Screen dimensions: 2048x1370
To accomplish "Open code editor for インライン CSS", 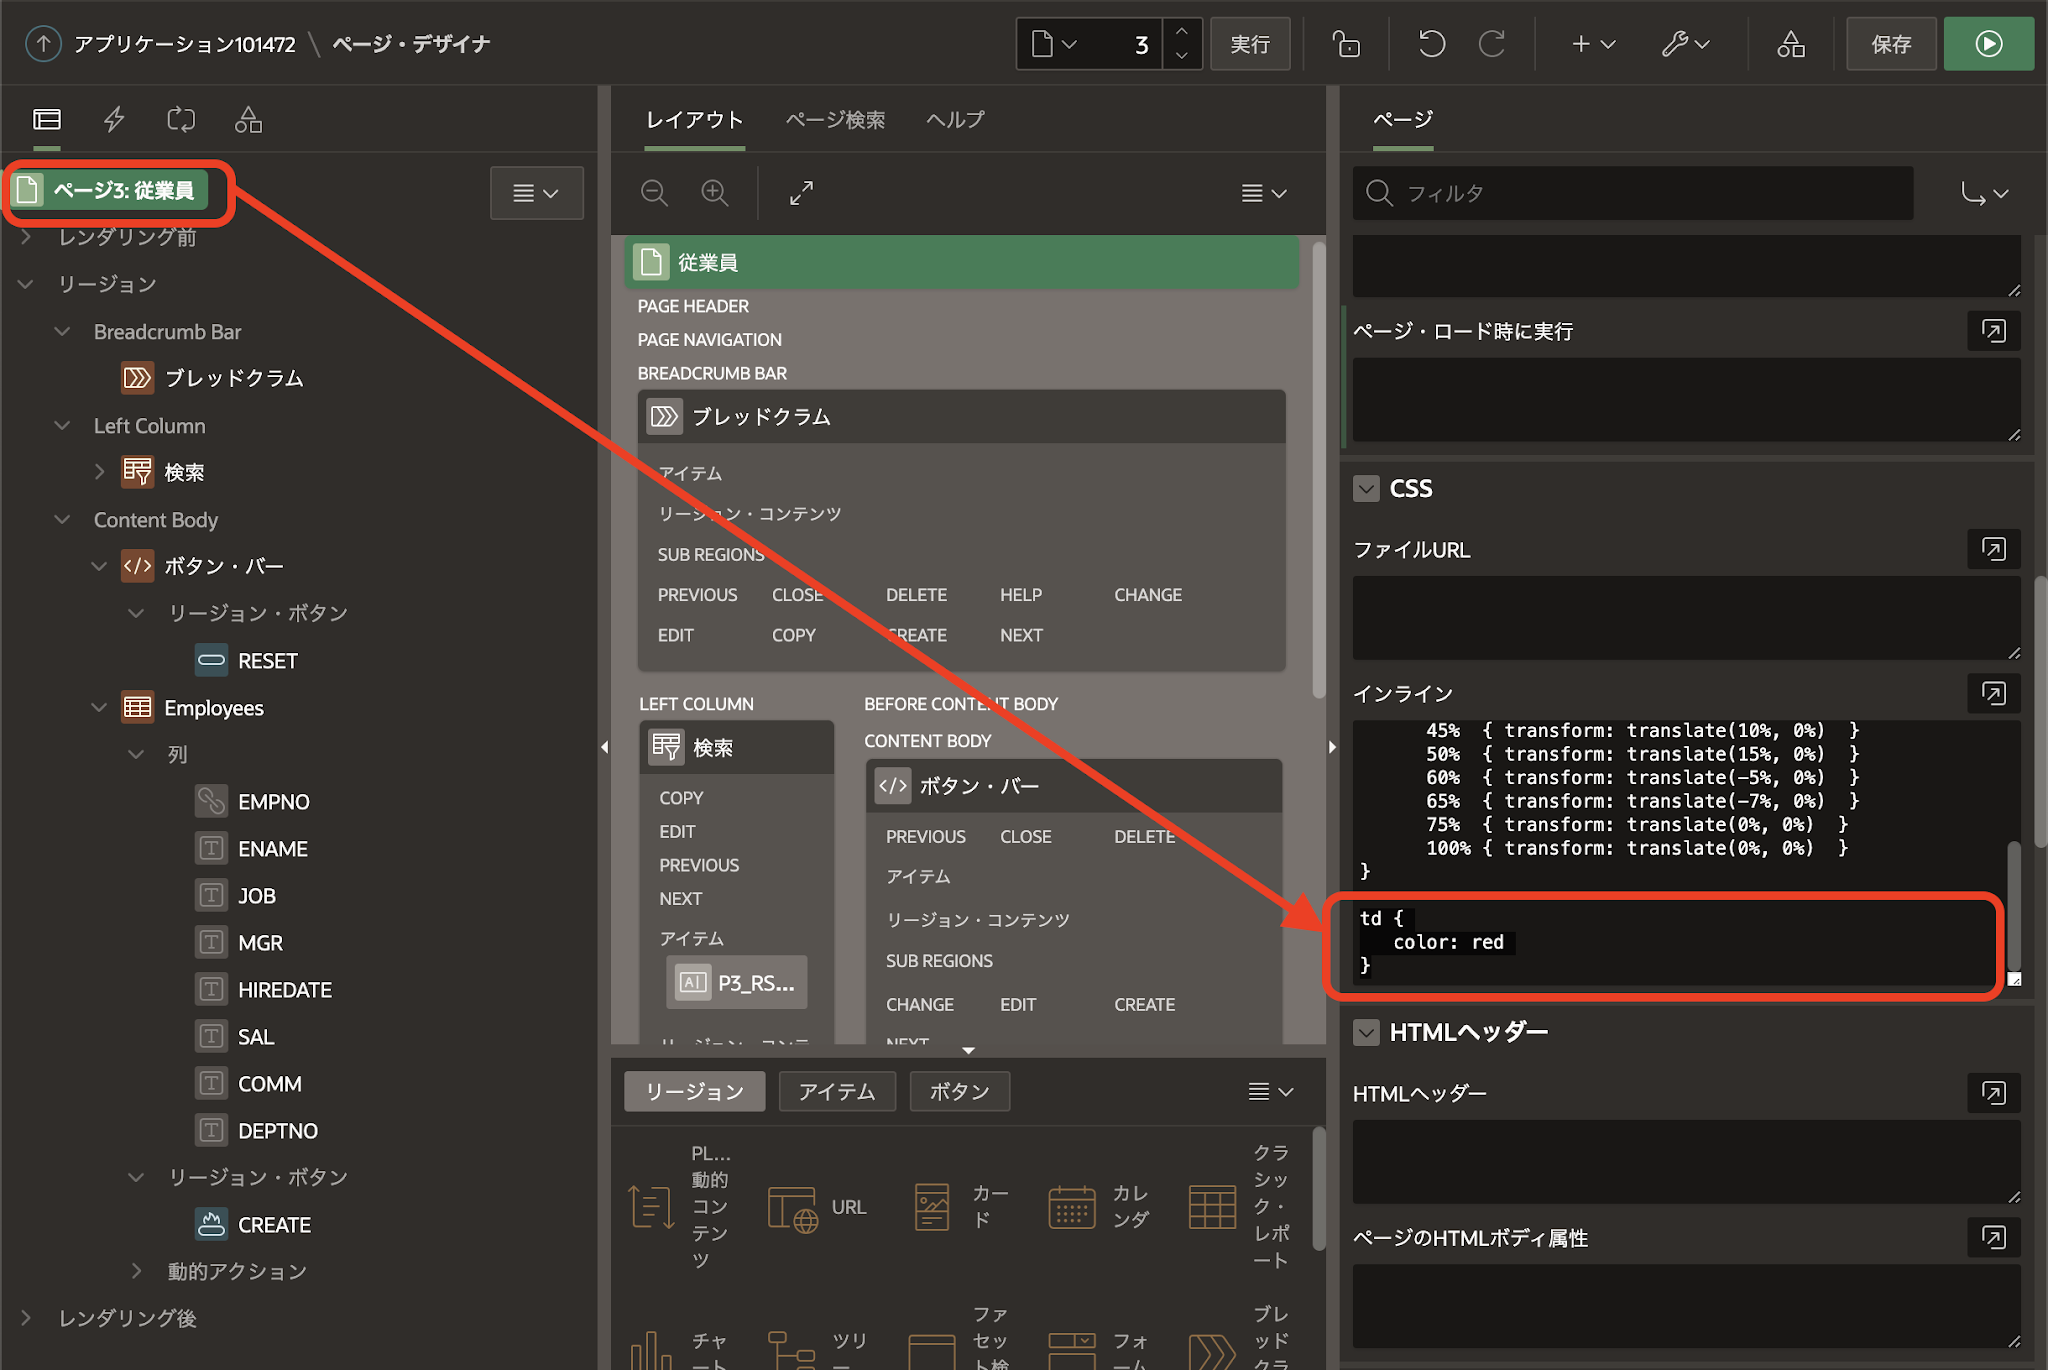I will tap(1993, 693).
